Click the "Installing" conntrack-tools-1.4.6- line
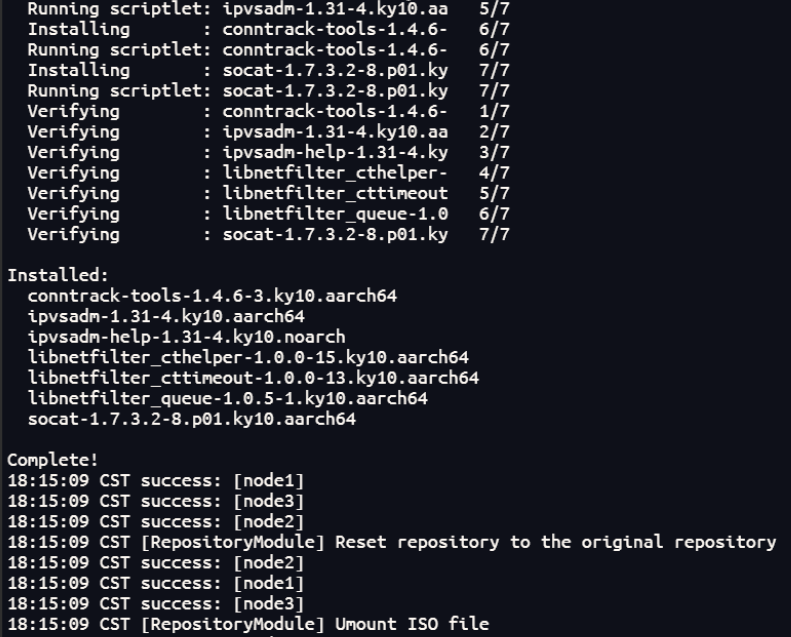Screen dimensions: 791x637 [x=268, y=29]
